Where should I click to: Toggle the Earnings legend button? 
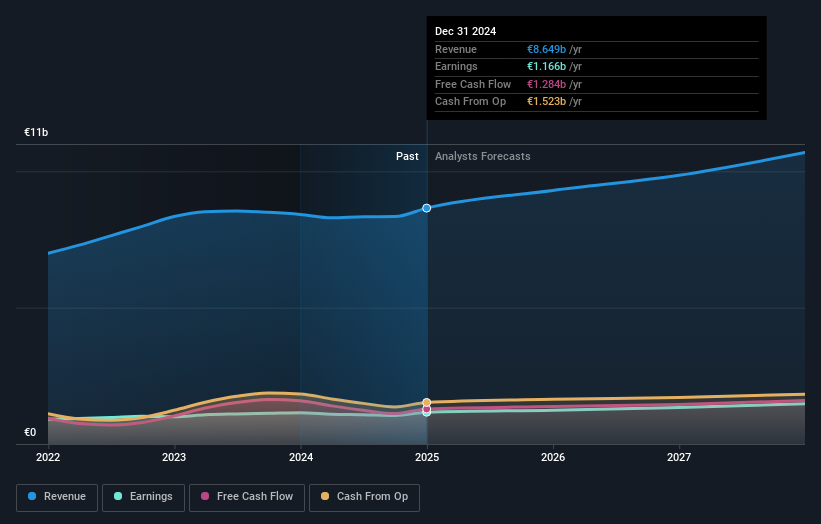coord(143,497)
